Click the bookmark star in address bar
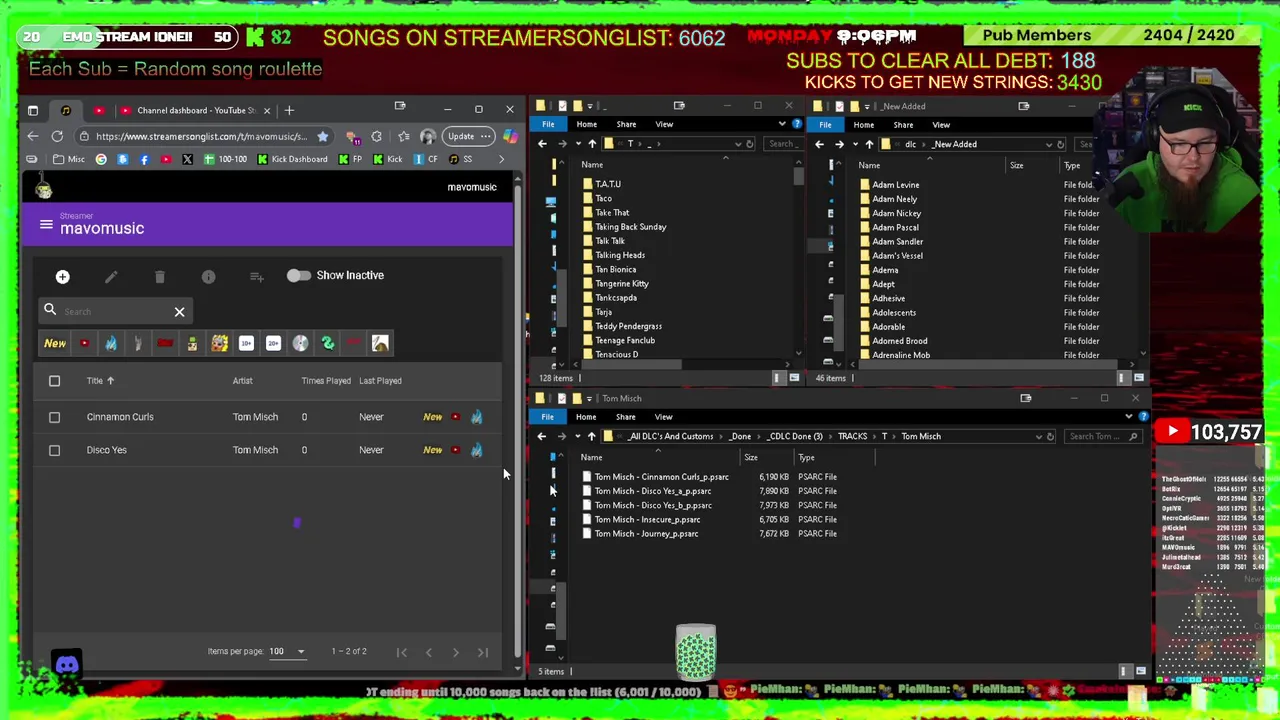This screenshot has width=1280, height=720. tap(322, 136)
